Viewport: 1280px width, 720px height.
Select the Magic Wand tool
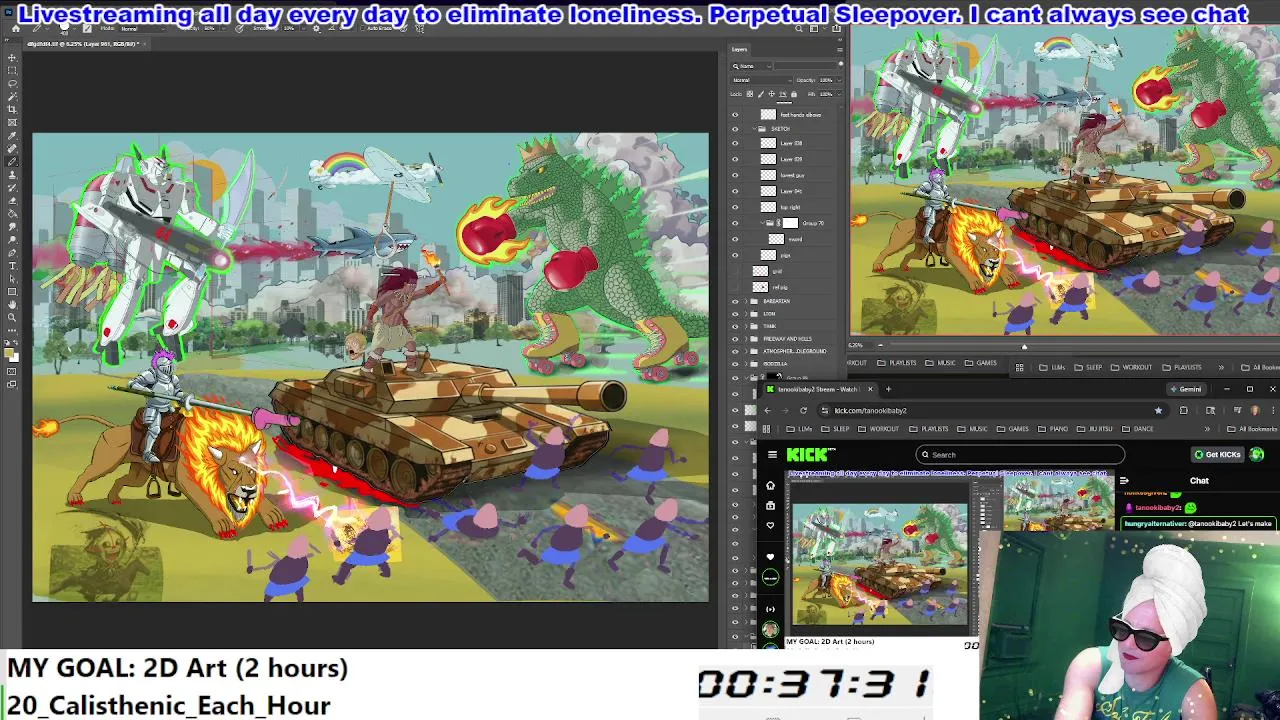point(12,95)
